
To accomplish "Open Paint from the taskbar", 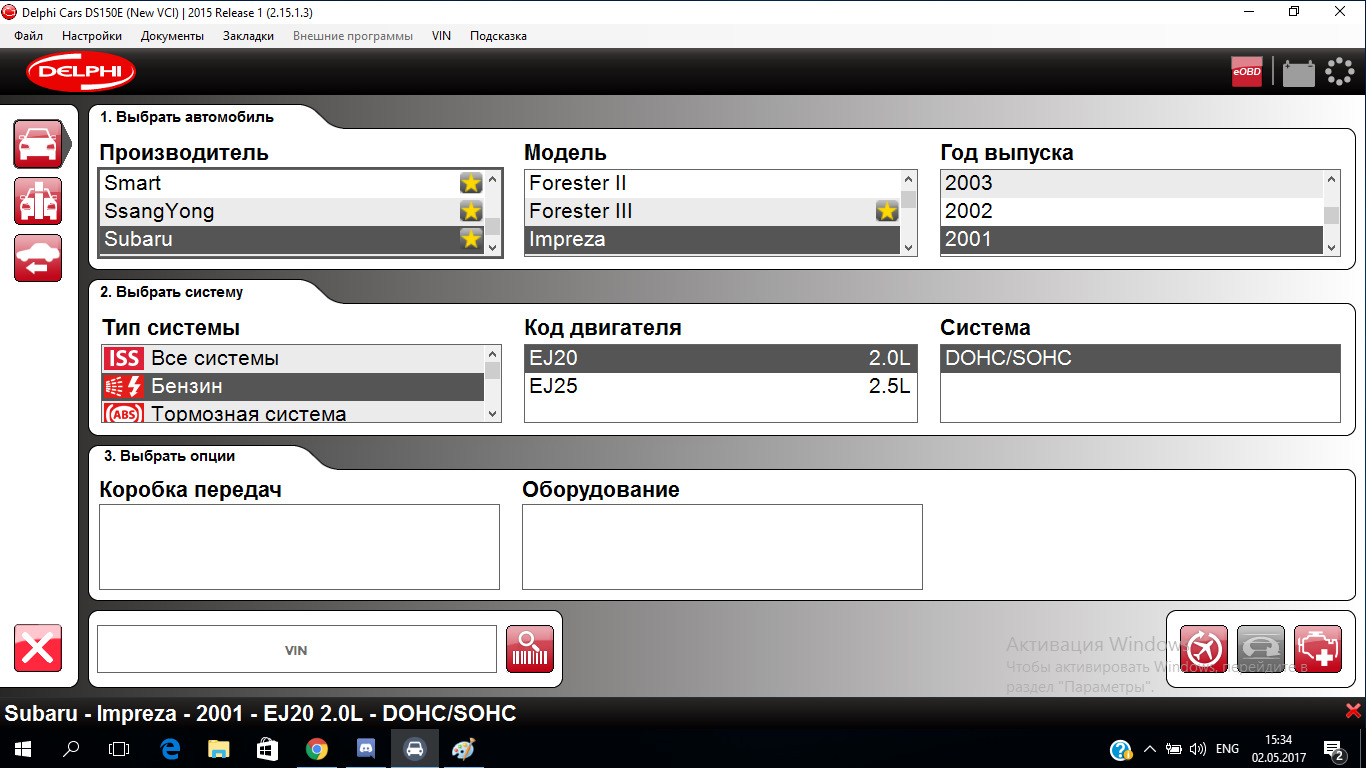I will pos(463,748).
